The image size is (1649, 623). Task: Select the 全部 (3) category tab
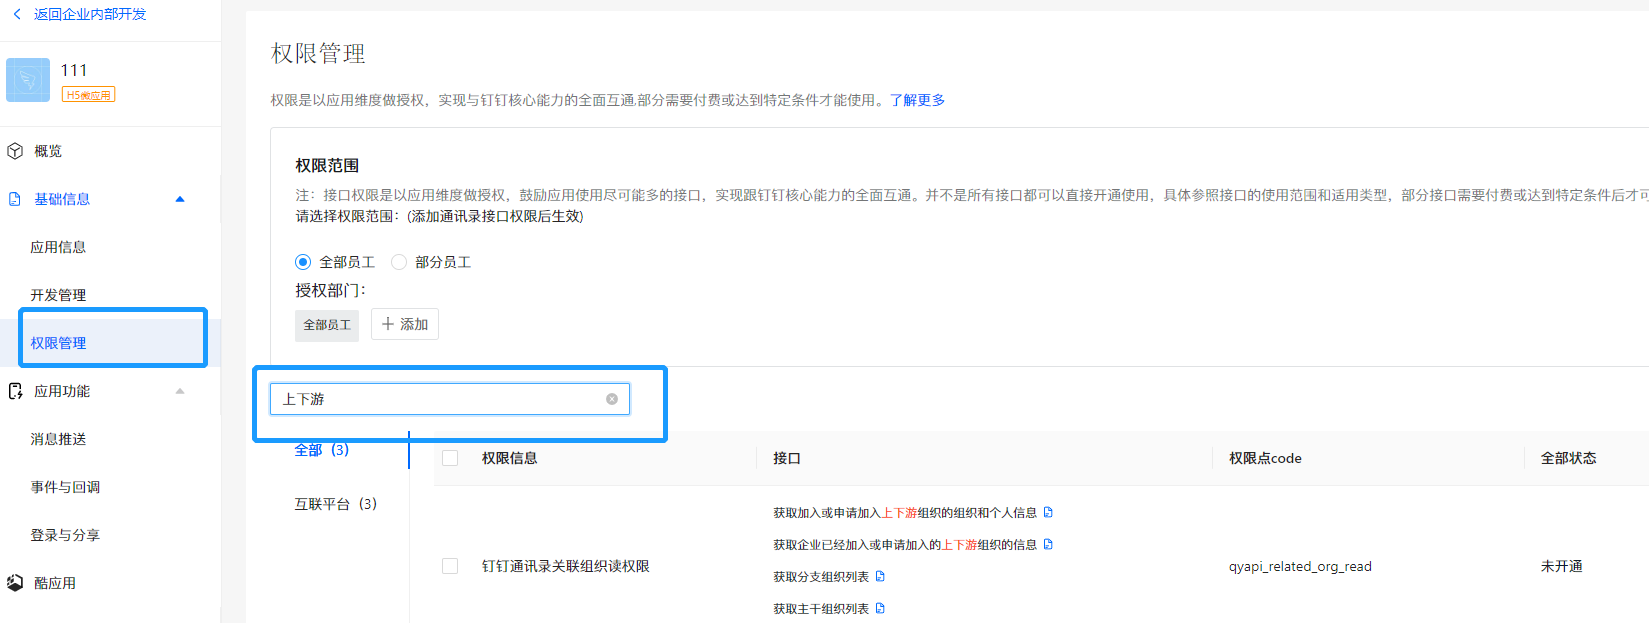click(x=322, y=450)
